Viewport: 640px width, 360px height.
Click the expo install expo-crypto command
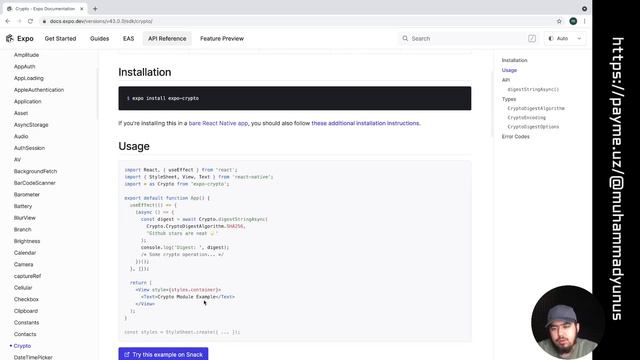(x=165, y=98)
